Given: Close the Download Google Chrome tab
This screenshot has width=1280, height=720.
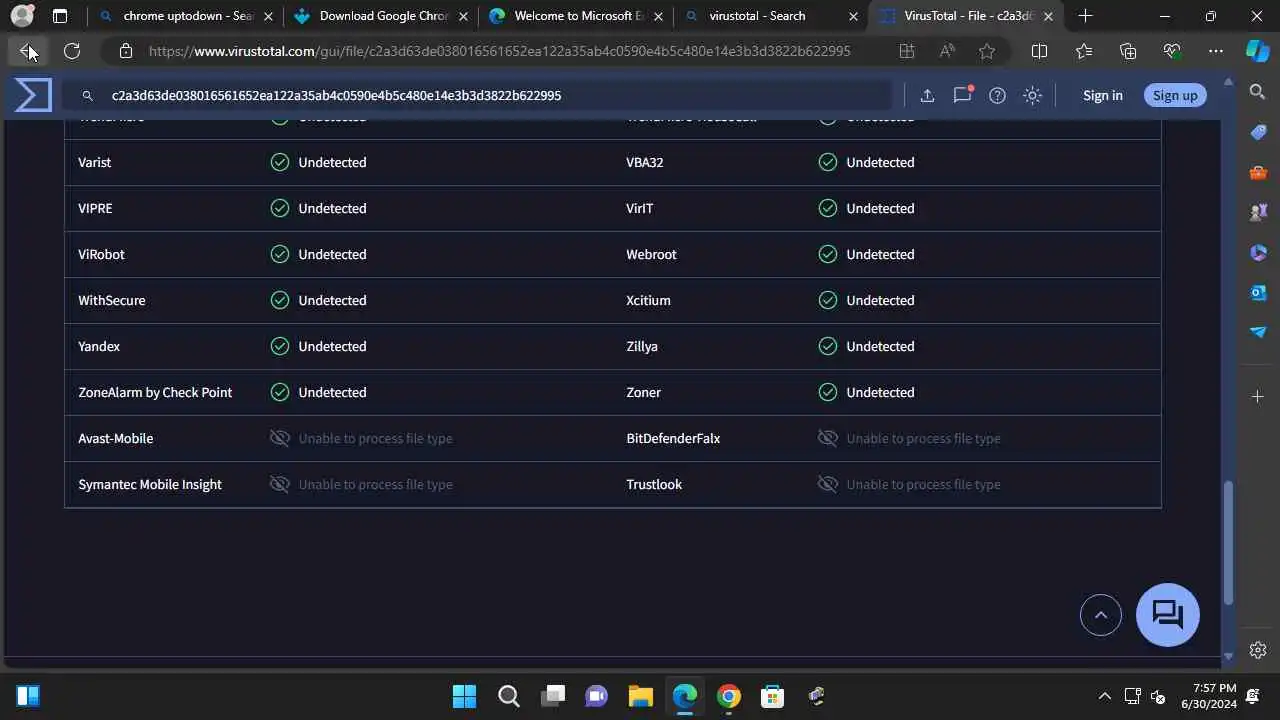Looking at the screenshot, I should tap(463, 16).
